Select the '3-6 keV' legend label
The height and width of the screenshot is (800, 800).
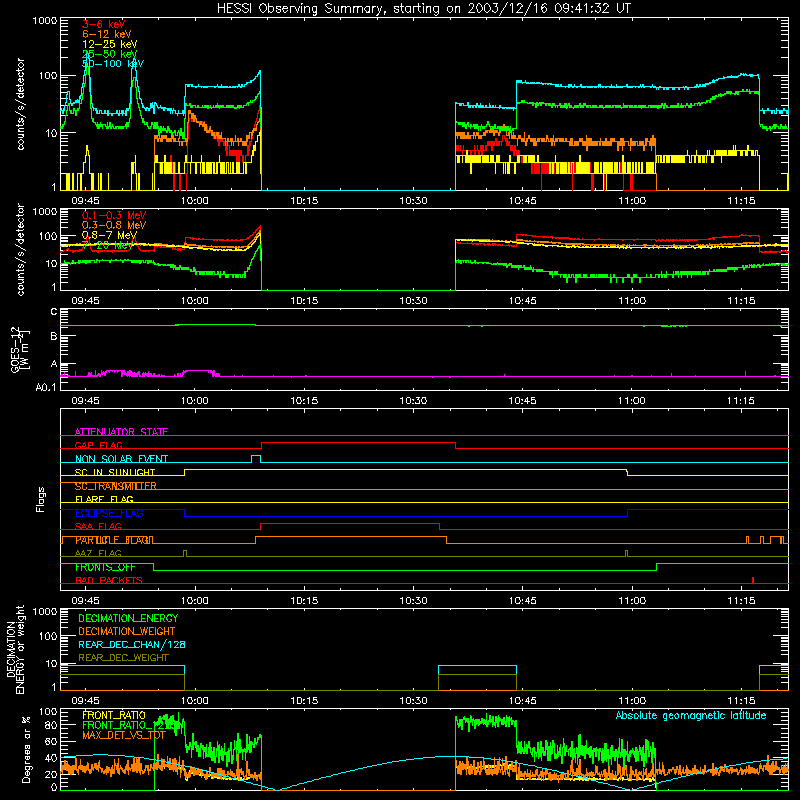tap(103, 24)
